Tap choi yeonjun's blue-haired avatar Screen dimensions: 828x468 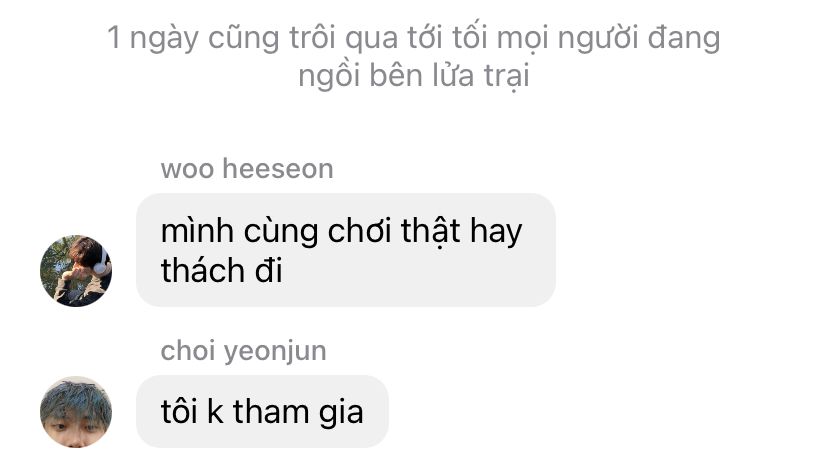point(76,412)
